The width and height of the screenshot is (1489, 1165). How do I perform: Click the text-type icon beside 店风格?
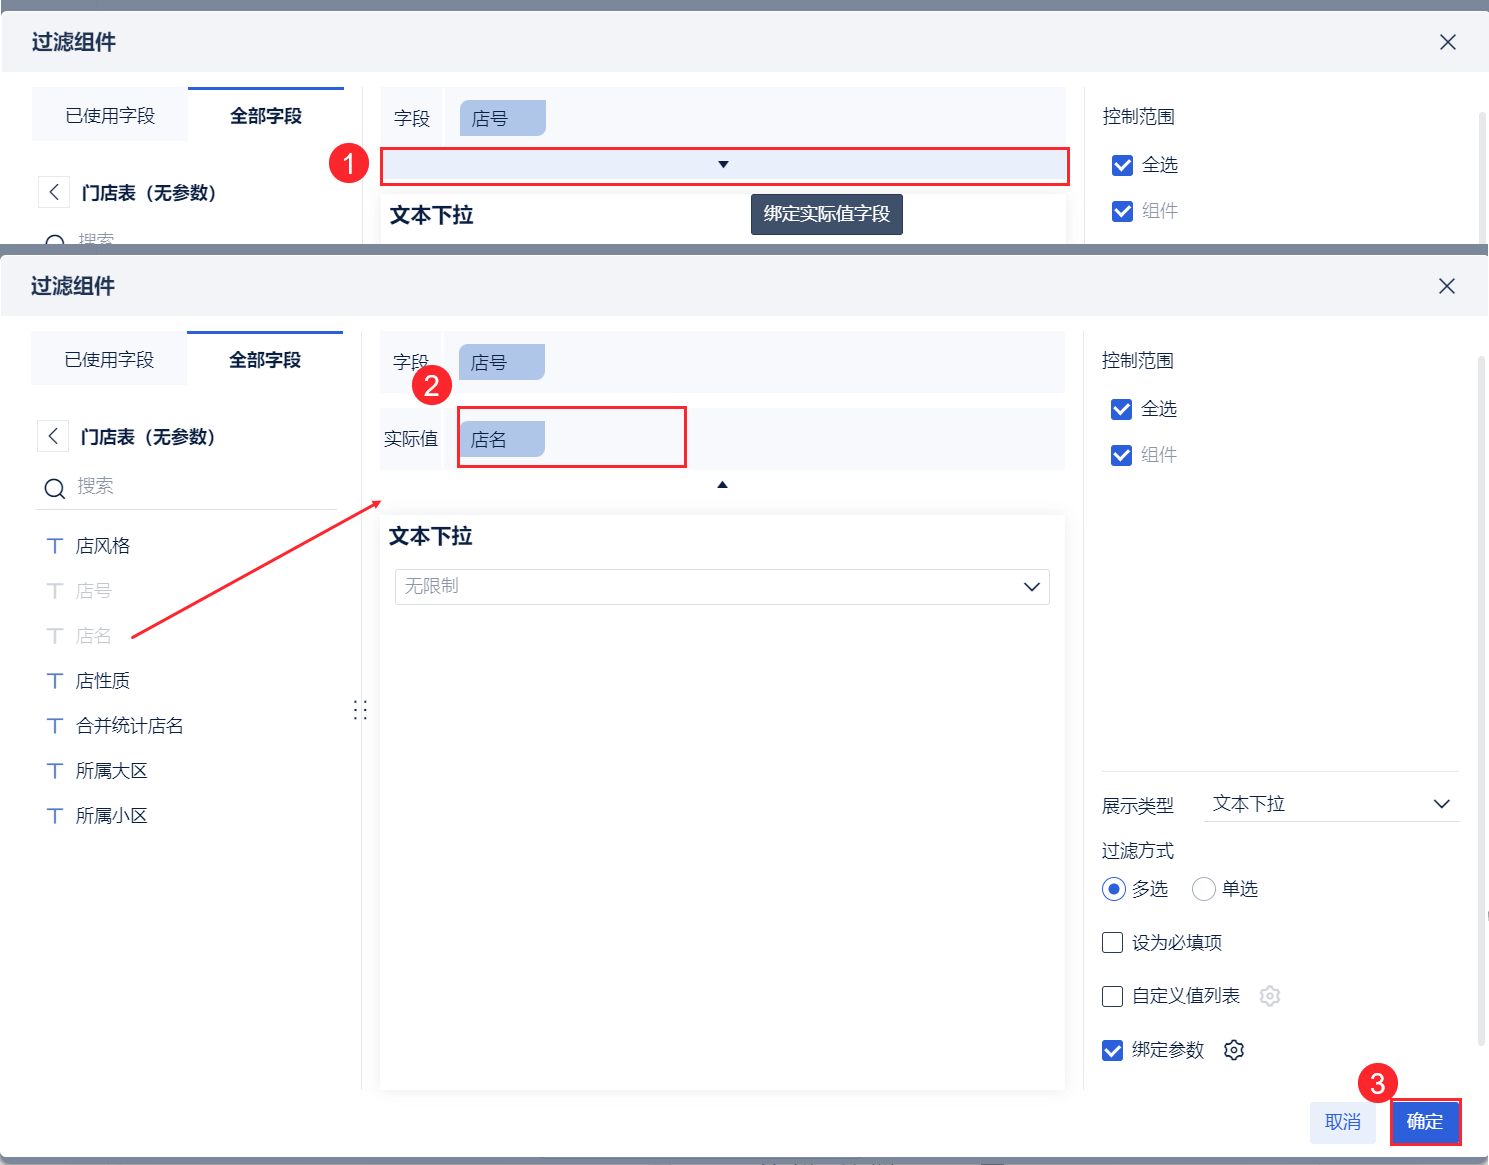[55, 545]
